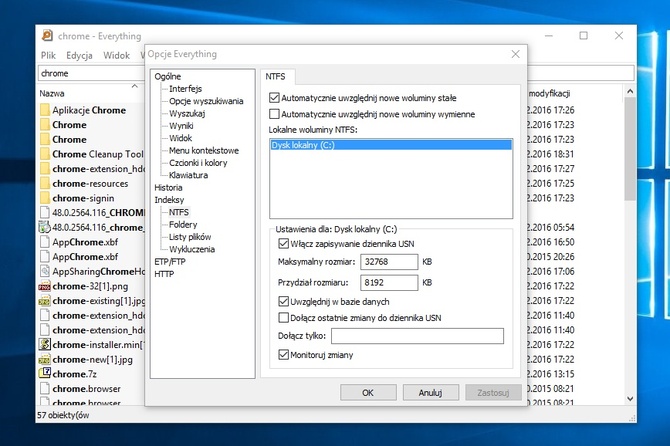Image resolution: width=670 pixels, height=446 pixels.
Task: Click the Chrome Cleanup Tool folder icon
Action: click(45, 154)
